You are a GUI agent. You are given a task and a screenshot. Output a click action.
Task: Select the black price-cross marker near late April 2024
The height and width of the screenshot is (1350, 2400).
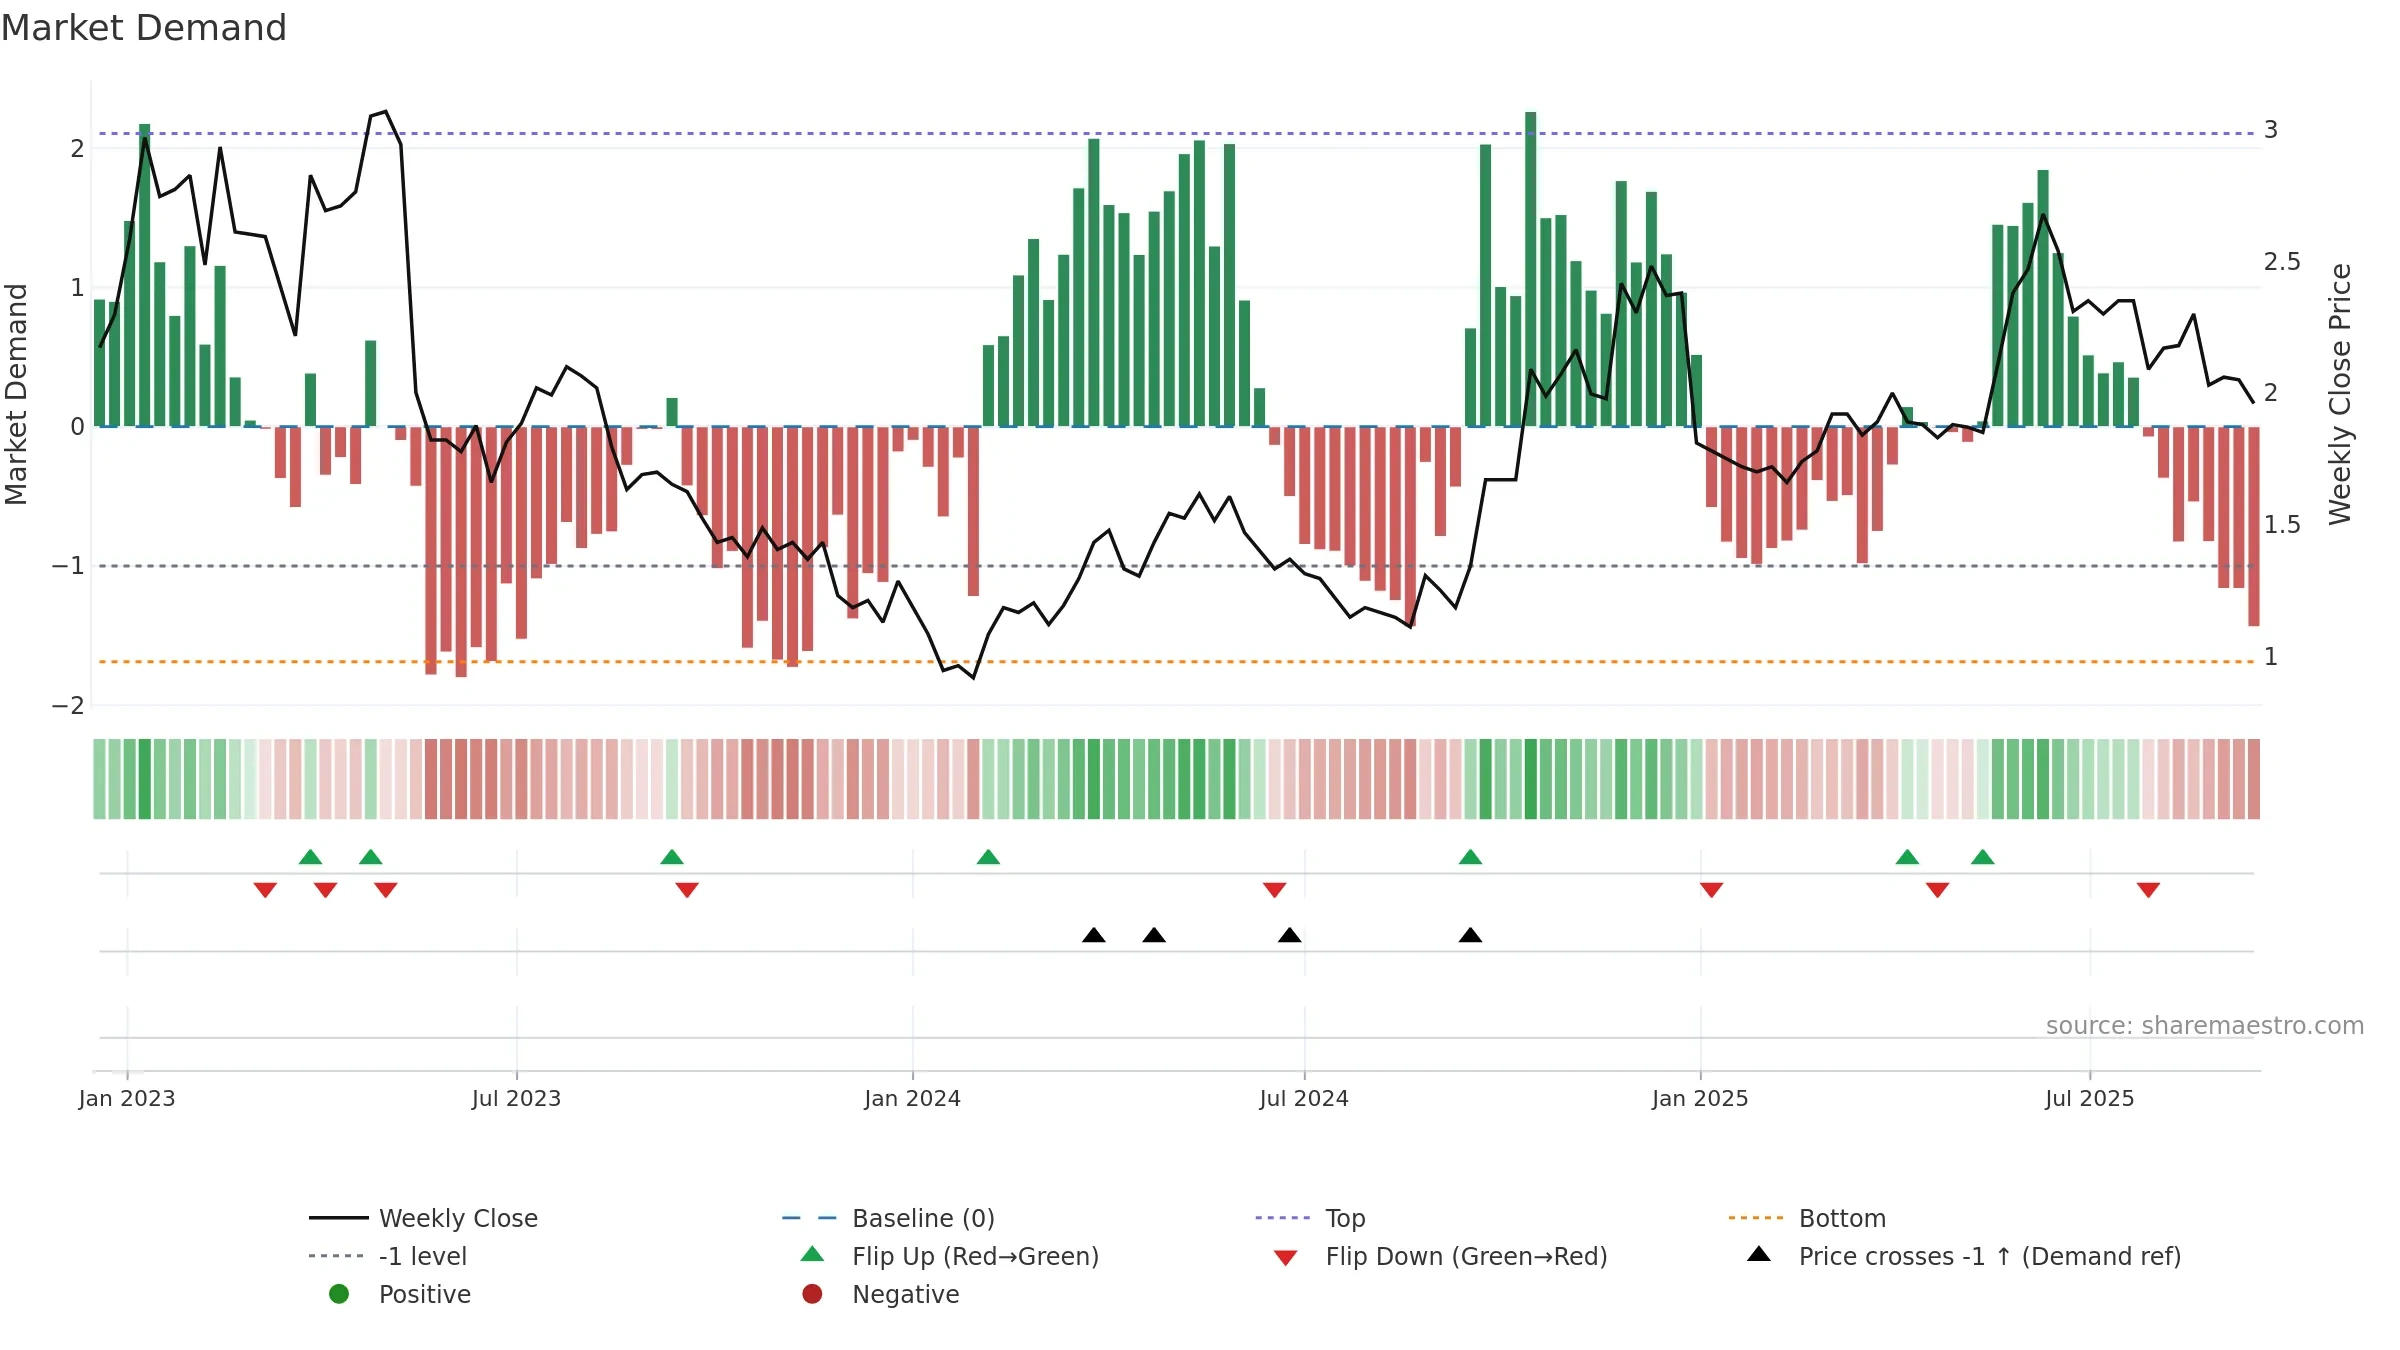(1154, 935)
